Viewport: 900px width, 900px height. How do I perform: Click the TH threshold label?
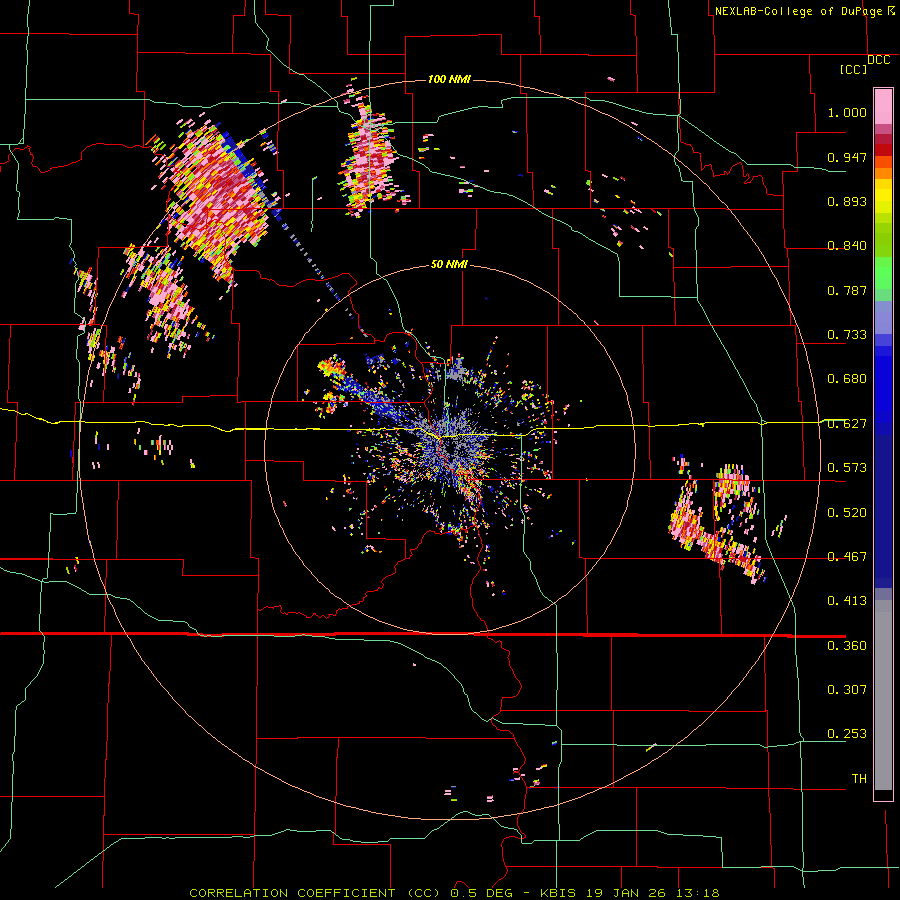859,779
